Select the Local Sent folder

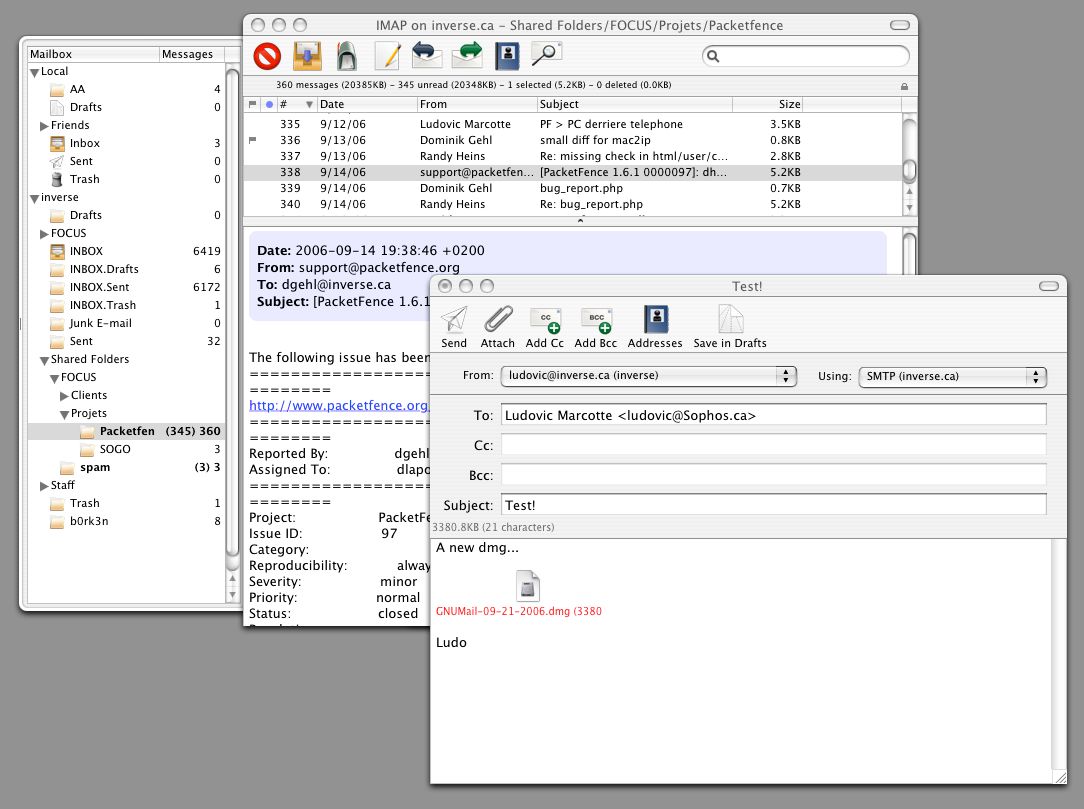pos(81,161)
